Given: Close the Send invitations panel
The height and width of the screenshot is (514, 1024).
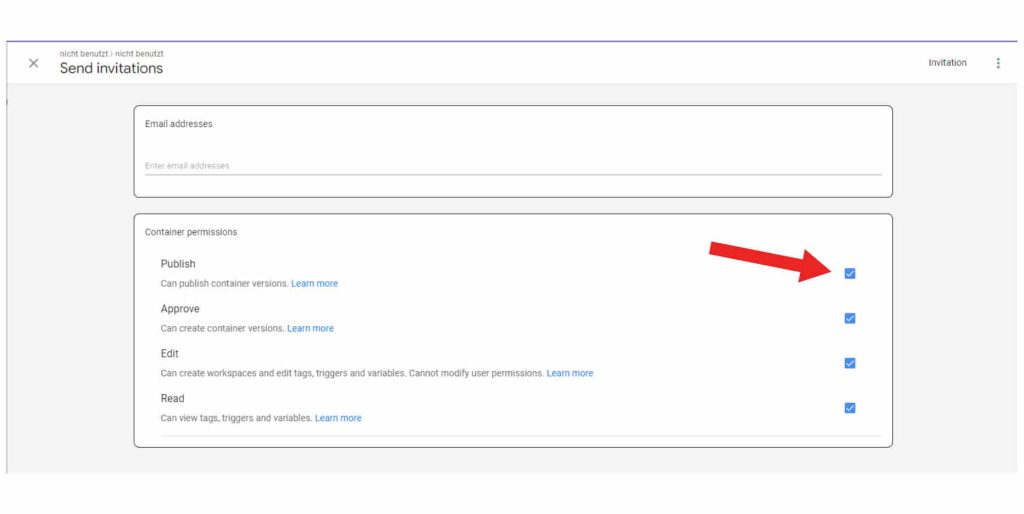Looking at the screenshot, I should point(33,63).
